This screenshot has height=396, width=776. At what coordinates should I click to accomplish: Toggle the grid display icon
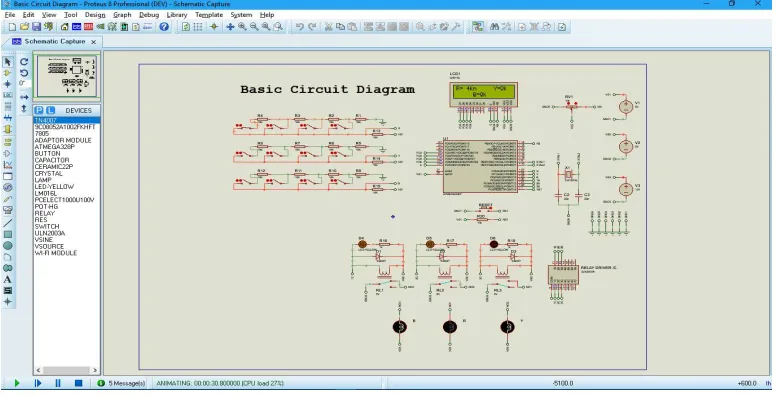(x=198, y=27)
